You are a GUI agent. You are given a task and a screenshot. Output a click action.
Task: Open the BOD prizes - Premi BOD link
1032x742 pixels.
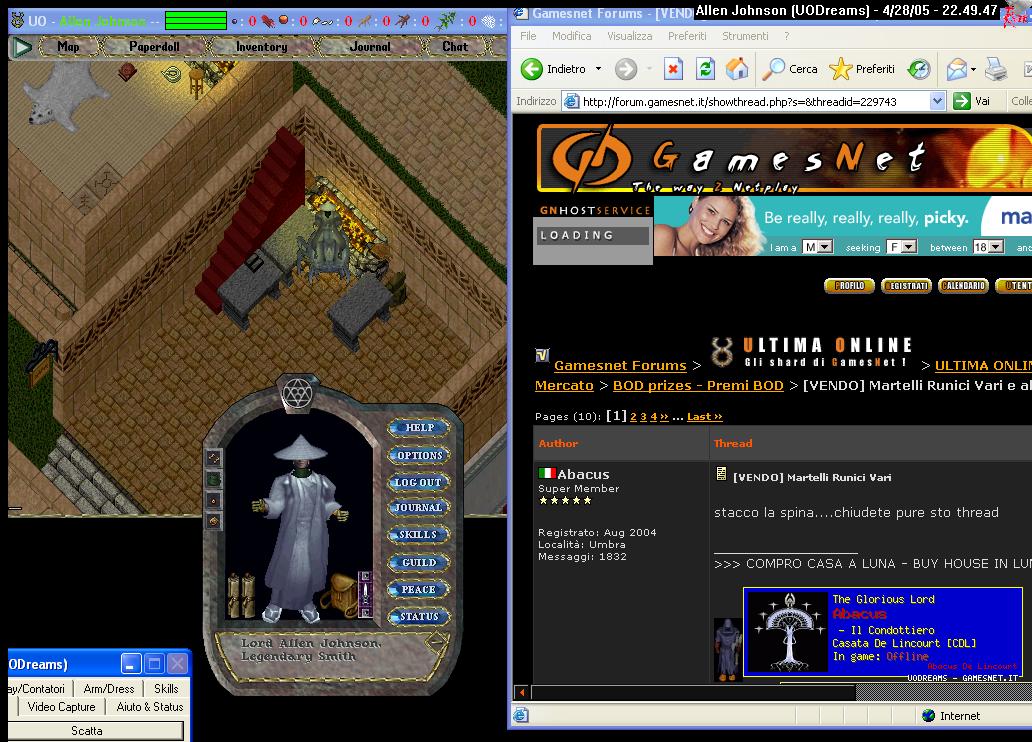click(698, 386)
